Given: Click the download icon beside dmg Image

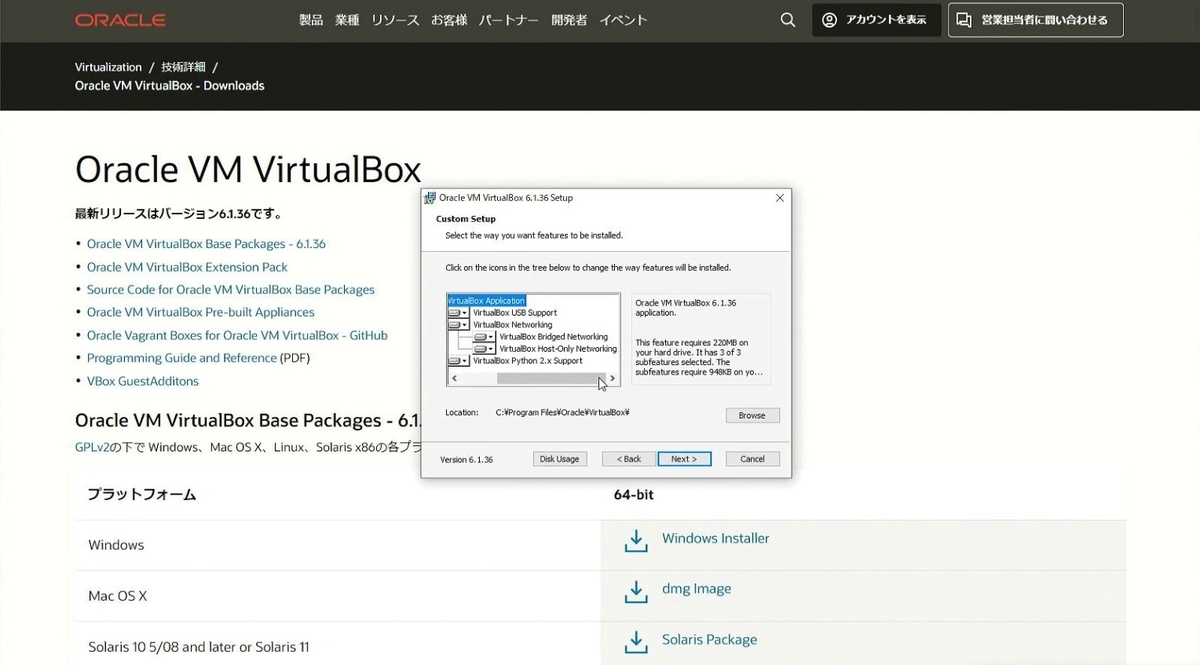Looking at the screenshot, I should [x=635, y=592].
